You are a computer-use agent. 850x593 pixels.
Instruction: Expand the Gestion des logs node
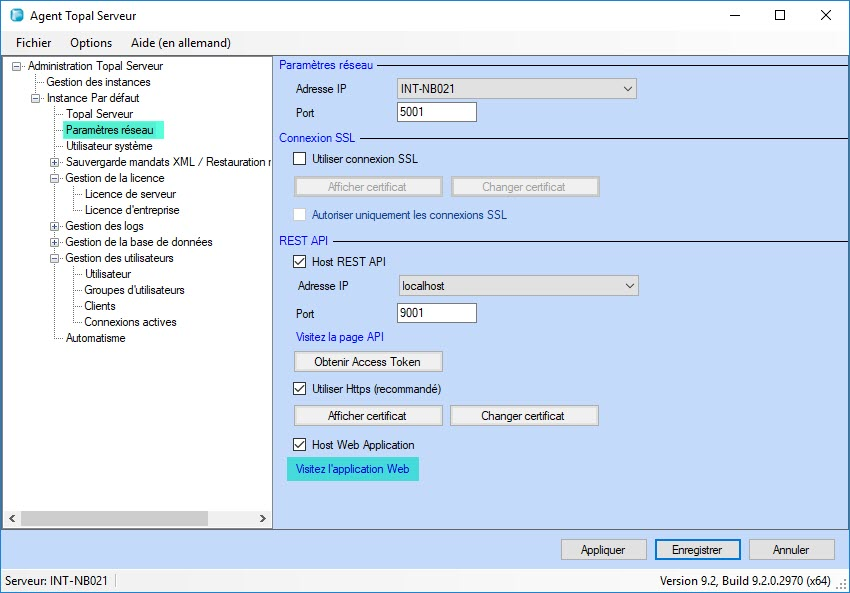[55, 226]
